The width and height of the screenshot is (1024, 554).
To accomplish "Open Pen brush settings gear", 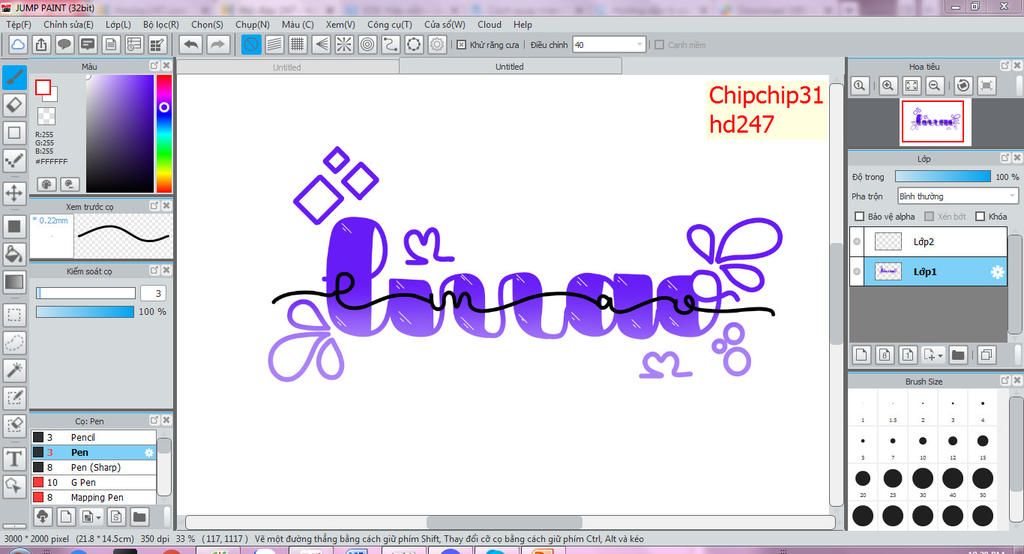I will tap(149, 452).
